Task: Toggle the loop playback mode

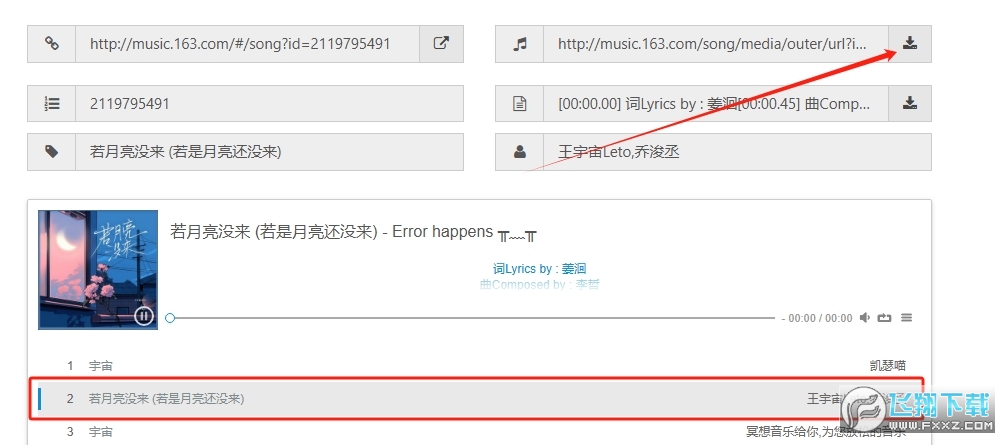Action: tap(885, 317)
